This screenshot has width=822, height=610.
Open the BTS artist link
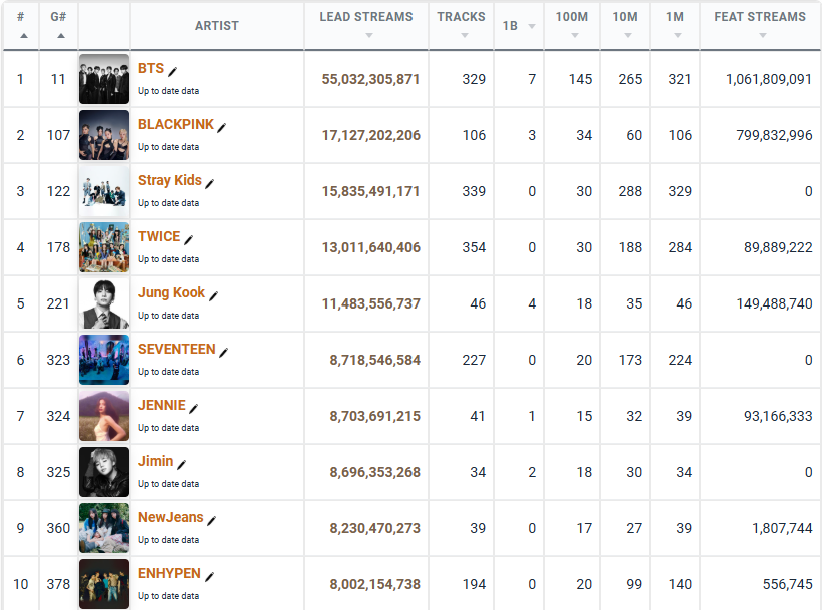pos(151,68)
